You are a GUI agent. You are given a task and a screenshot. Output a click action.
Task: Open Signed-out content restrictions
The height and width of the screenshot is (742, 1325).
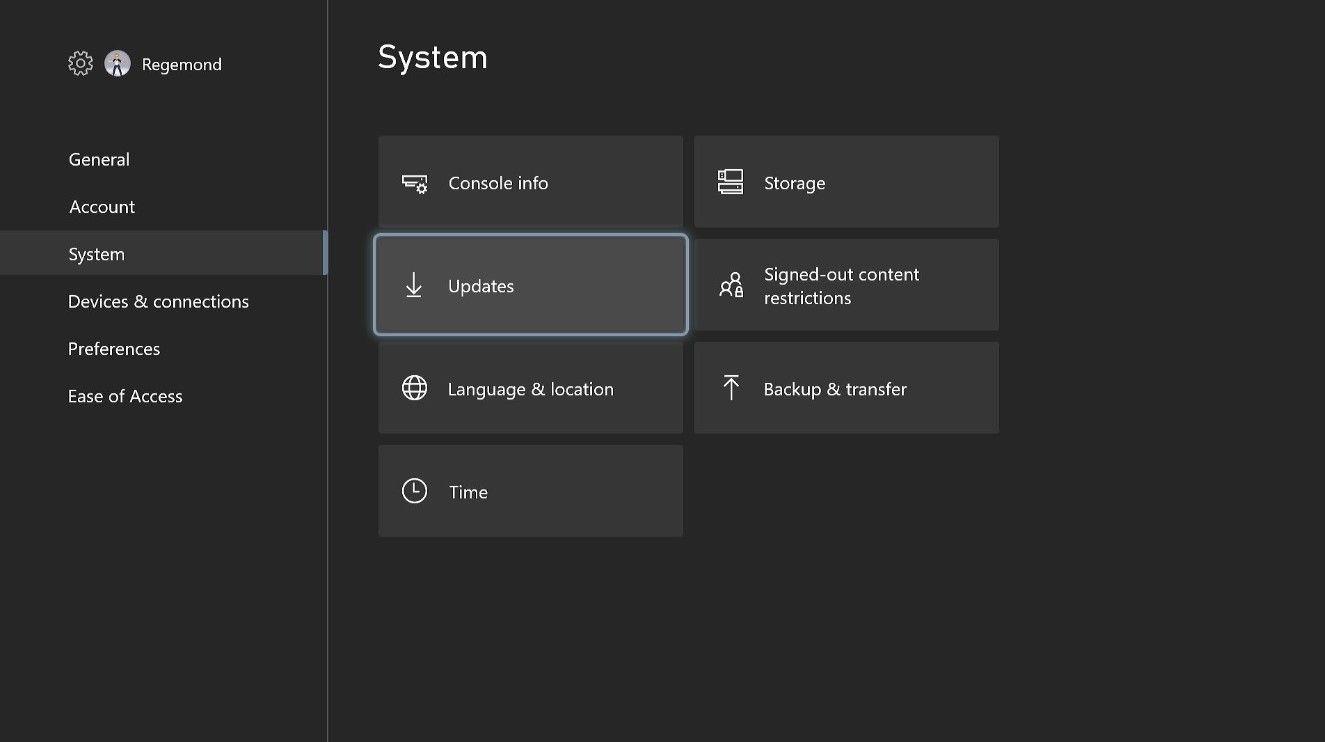pos(846,284)
